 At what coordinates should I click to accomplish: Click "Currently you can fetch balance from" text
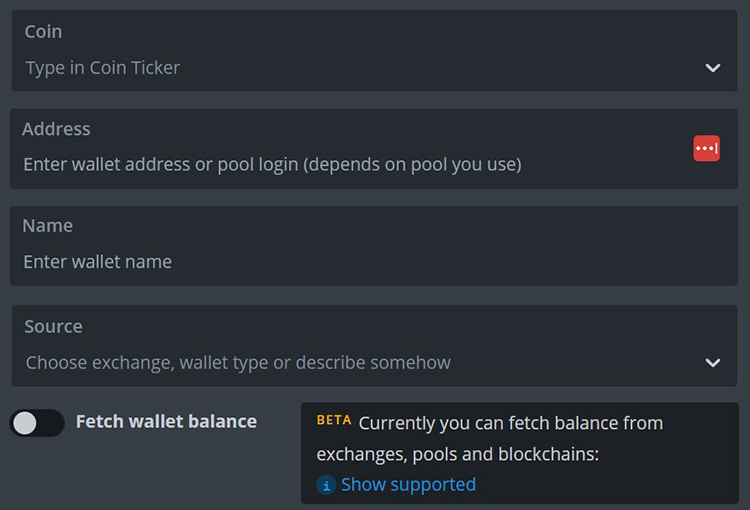pos(510,423)
